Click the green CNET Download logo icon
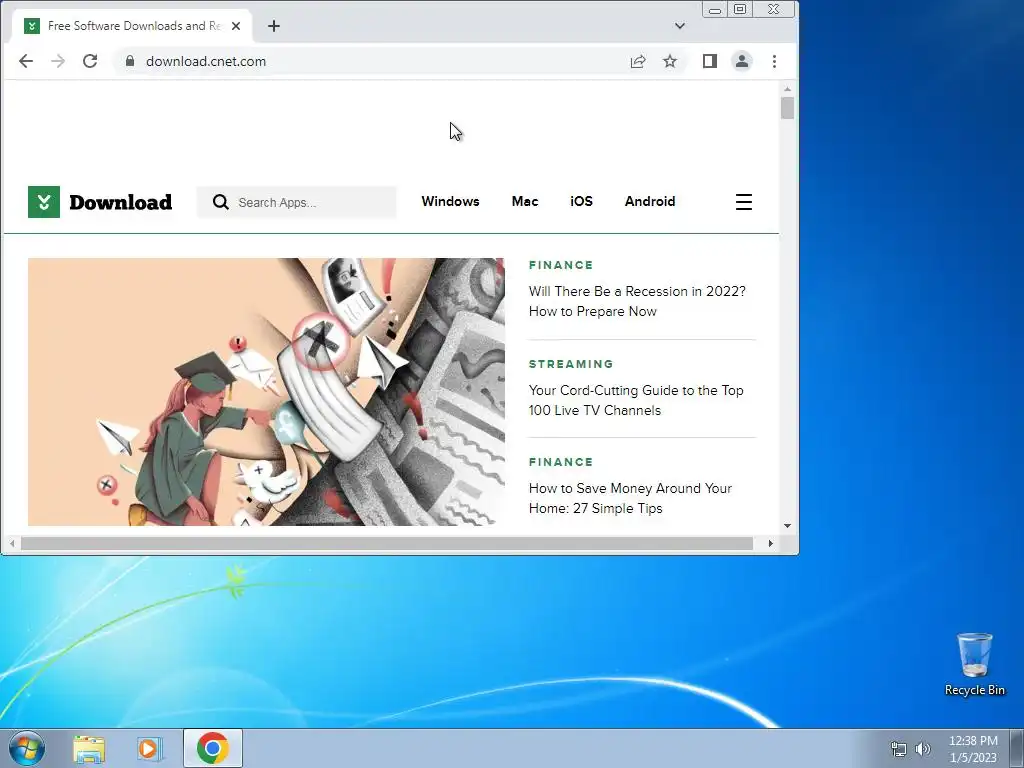 (x=44, y=202)
